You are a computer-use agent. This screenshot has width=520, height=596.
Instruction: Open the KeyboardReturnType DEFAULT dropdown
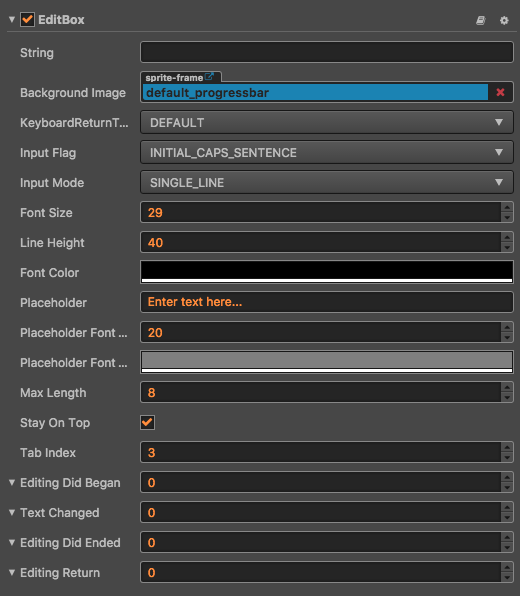tap(327, 122)
